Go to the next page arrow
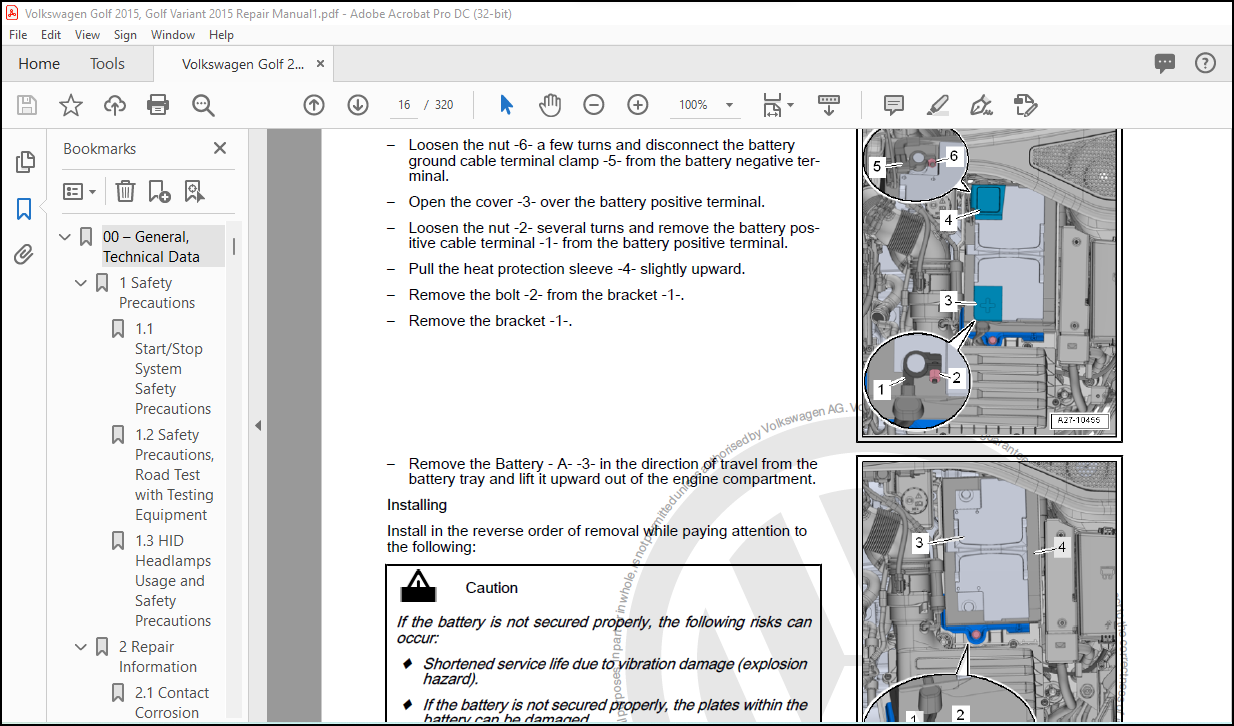 [358, 105]
